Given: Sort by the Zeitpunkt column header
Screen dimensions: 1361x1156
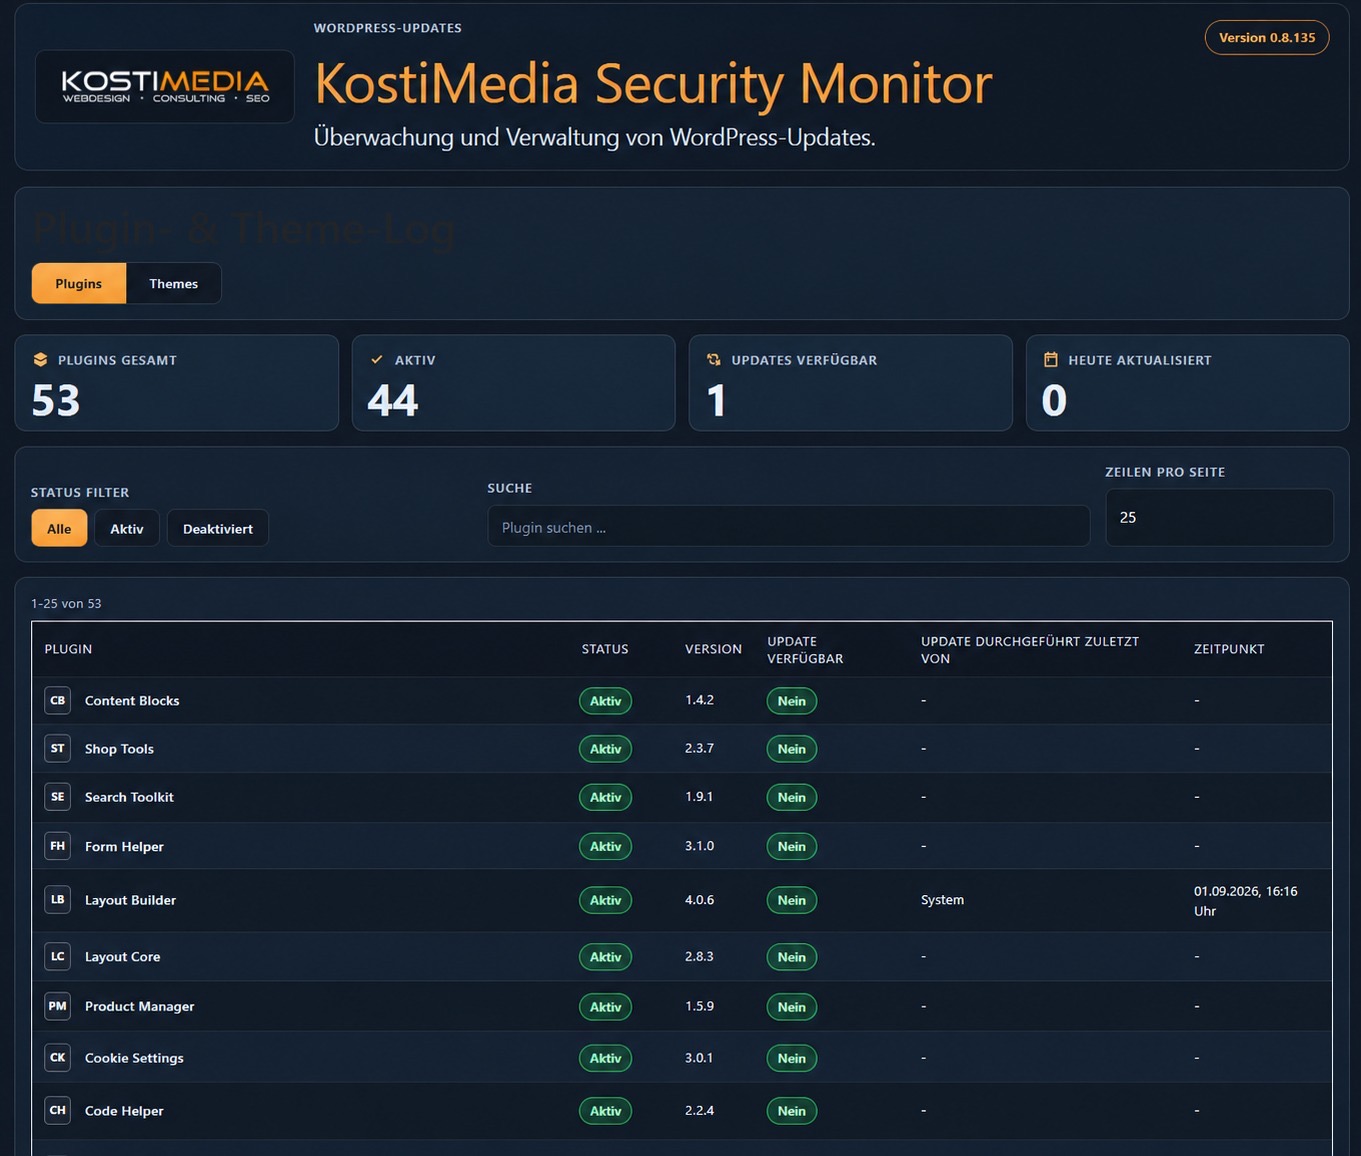Looking at the screenshot, I should pyautogui.click(x=1229, y=649).
